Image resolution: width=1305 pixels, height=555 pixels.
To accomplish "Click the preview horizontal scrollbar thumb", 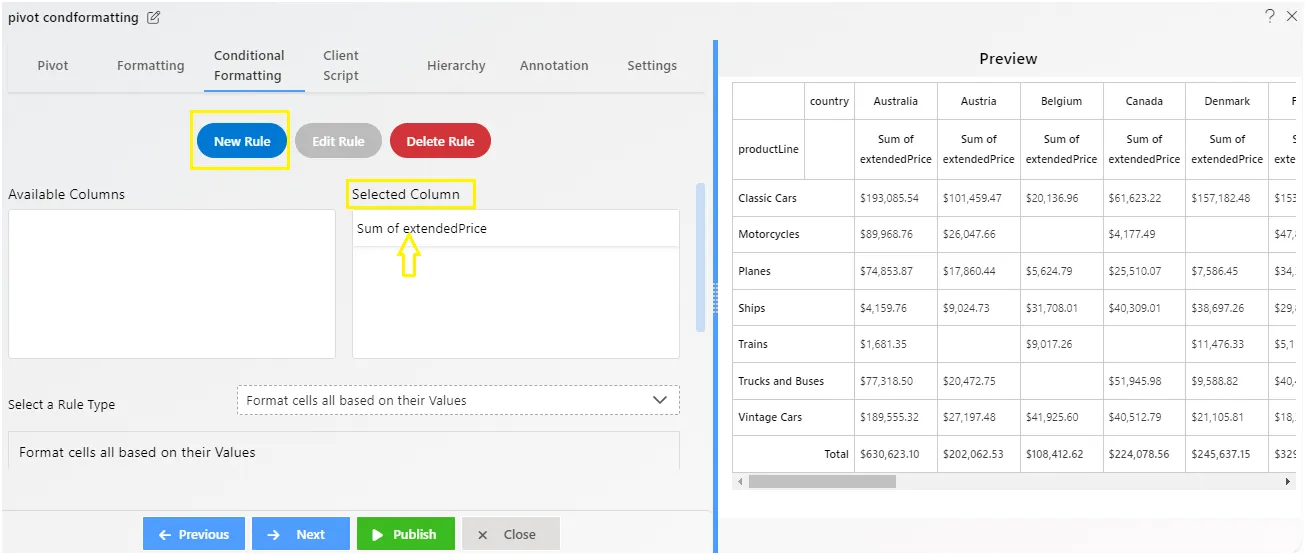I will (x=822, y=481).
